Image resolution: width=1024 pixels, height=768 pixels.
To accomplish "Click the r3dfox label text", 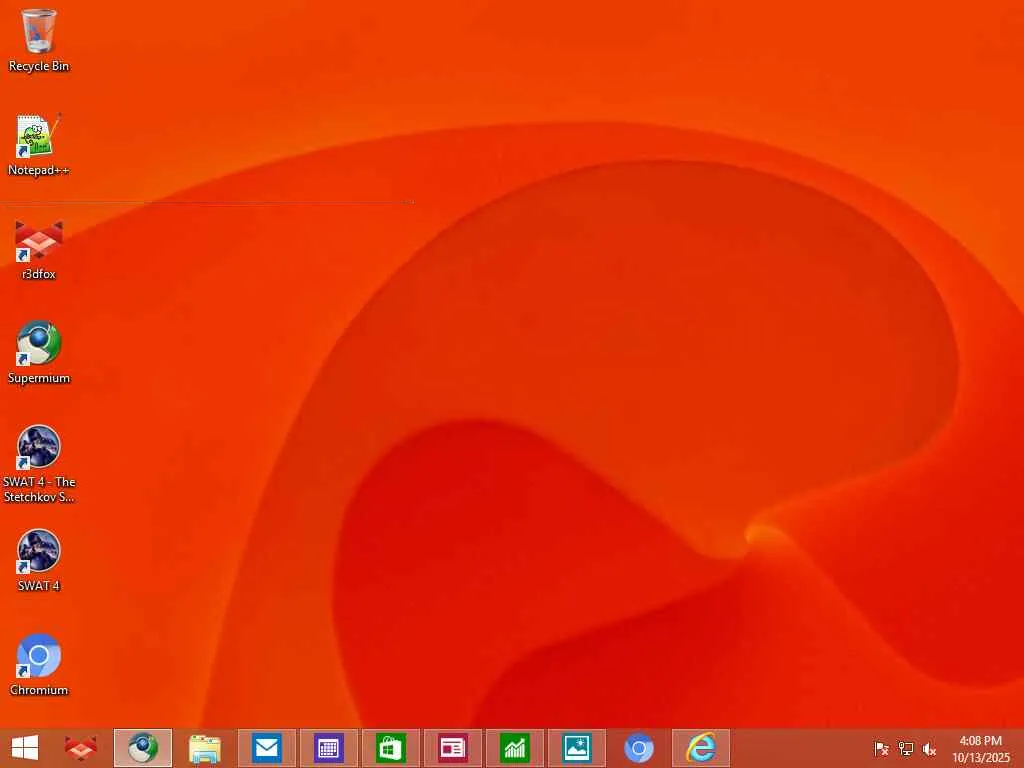I will point(39,274).
